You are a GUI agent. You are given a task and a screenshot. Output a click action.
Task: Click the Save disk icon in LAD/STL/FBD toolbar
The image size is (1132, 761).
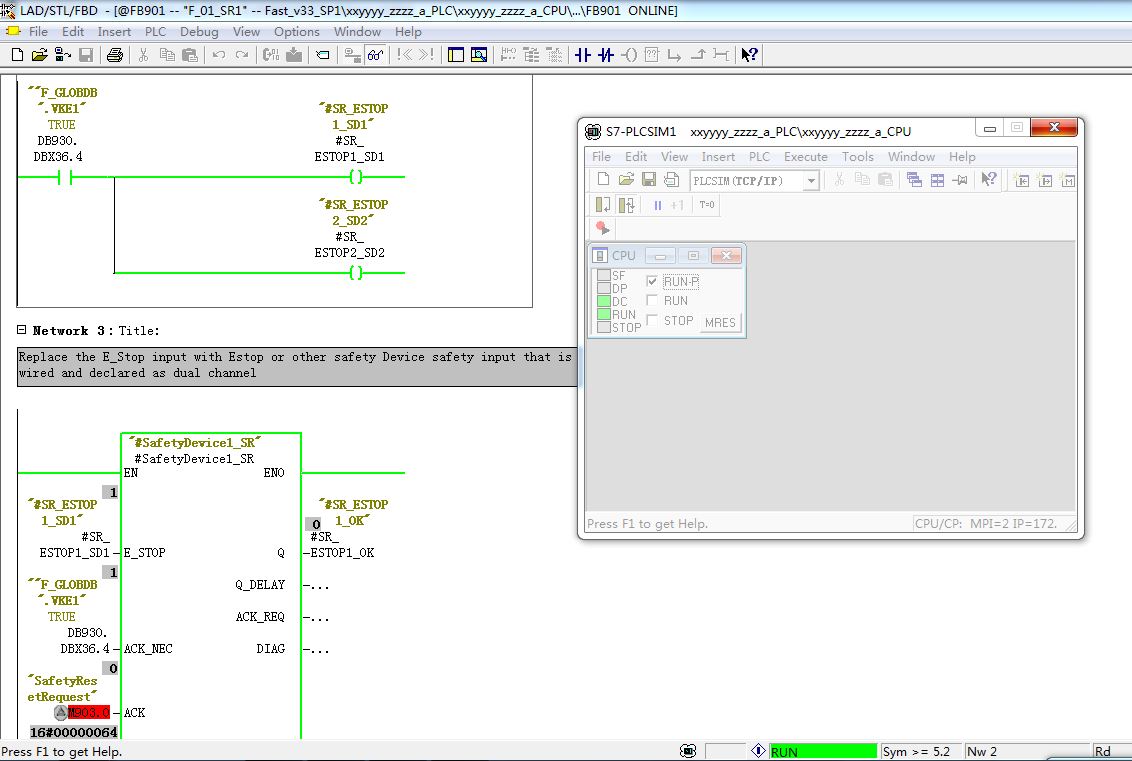pos(86,55)
